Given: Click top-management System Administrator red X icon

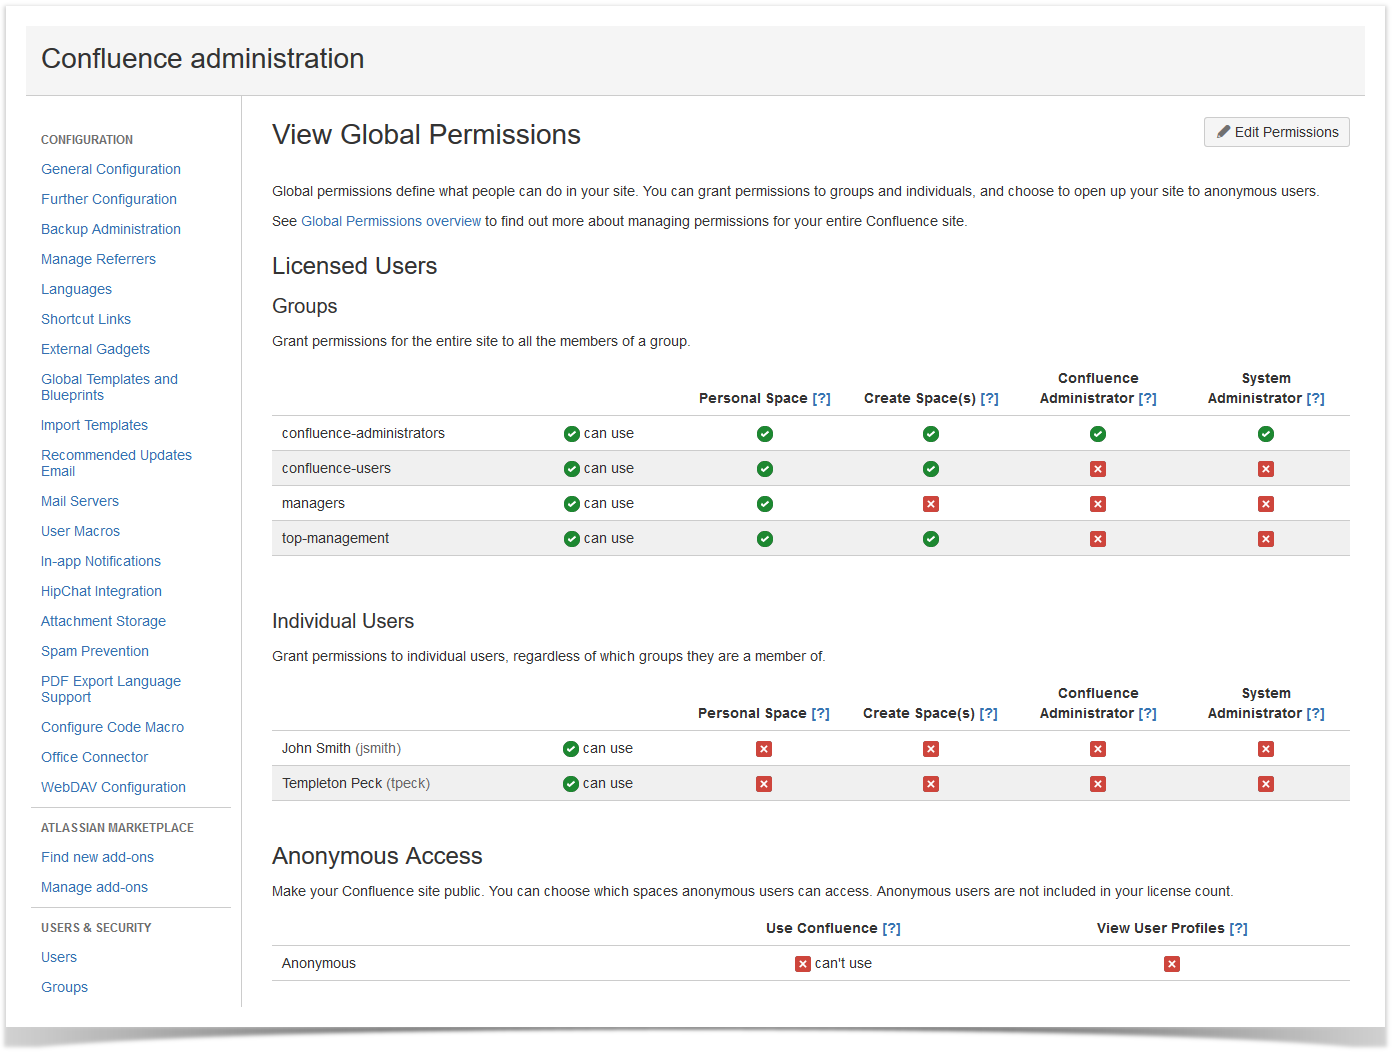Looking at the screenshot, I should 1265,539.
